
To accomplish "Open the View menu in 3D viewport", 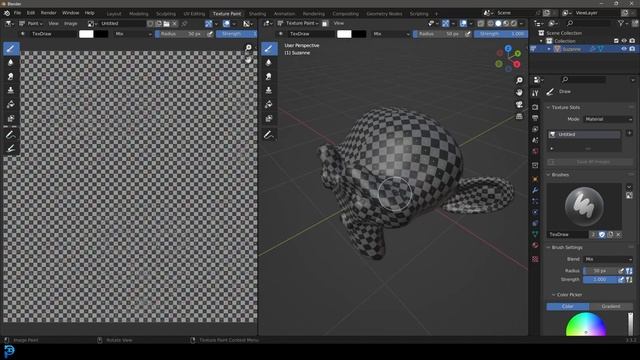I will pos(339,23).
